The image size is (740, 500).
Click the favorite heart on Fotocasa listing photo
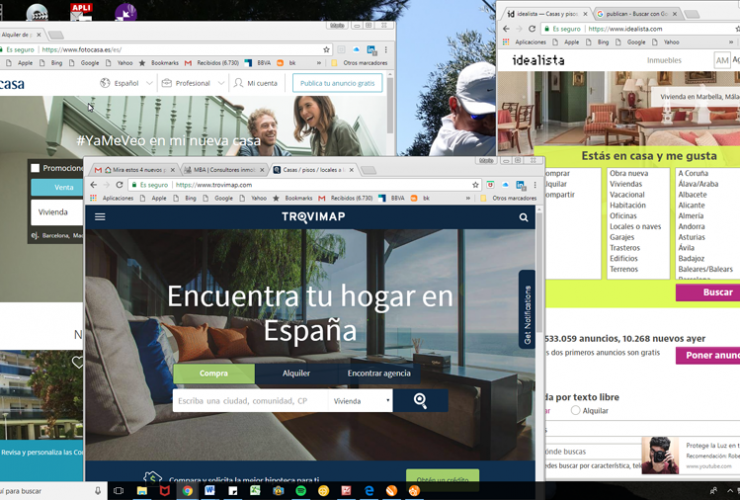pos(77,362)
